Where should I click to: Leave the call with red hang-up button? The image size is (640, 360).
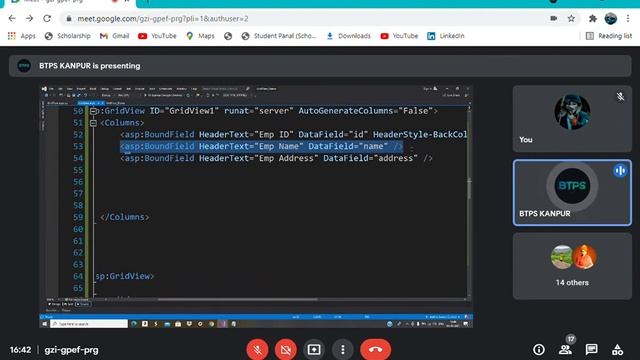pyautogui.click(x=376, y=349)
